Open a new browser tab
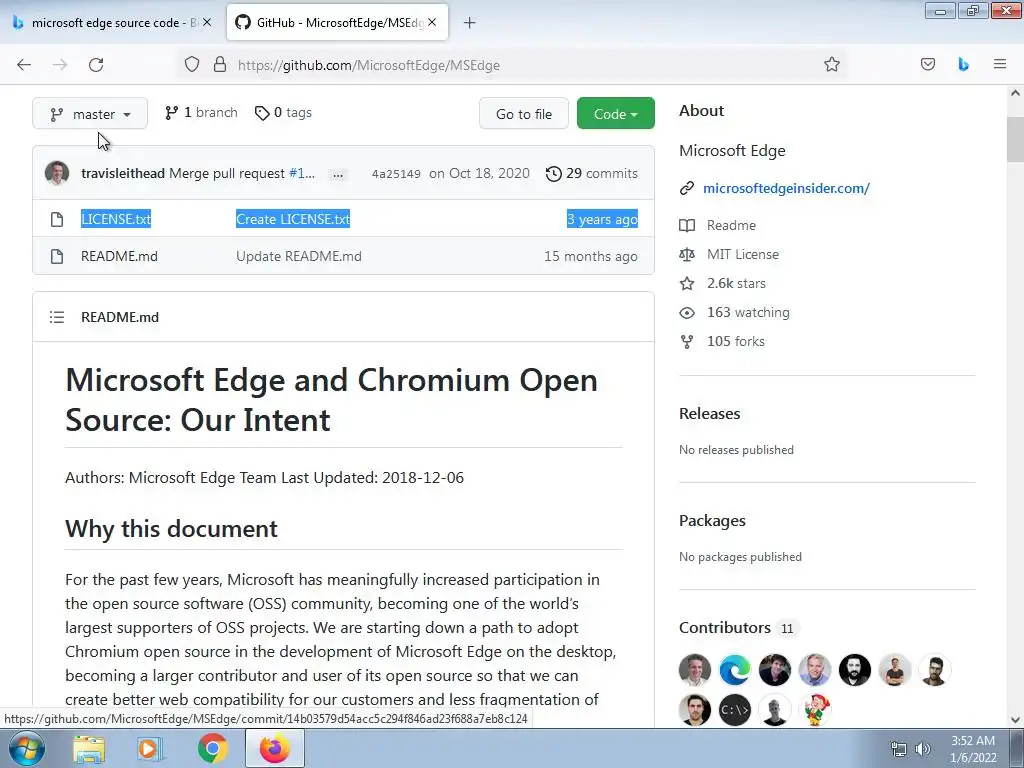 [470, 23]
